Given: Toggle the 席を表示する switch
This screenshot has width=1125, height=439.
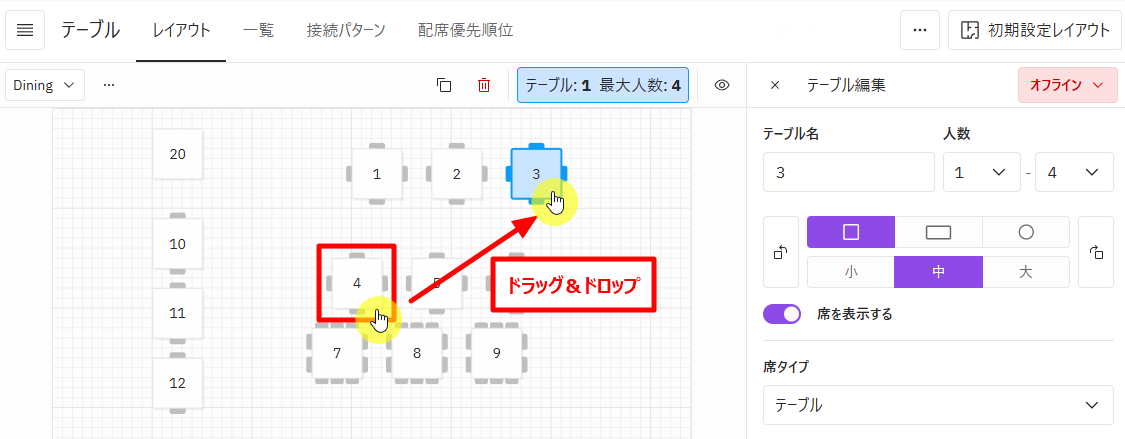Looking at the screenshot, I should (x=782, y=314).
